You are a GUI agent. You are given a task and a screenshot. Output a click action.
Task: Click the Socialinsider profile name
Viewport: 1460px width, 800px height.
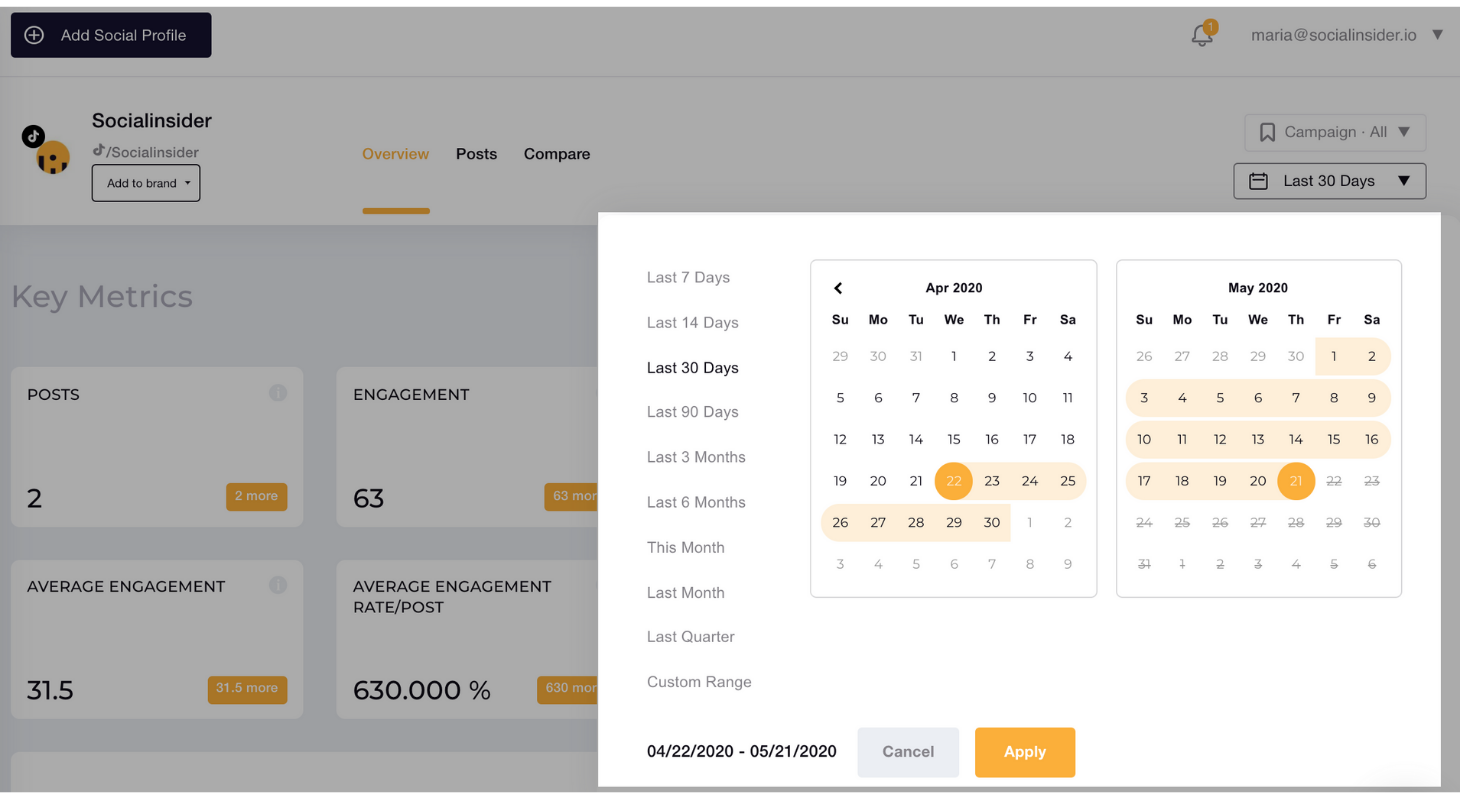pyautogui.click(x=152, y=121)
